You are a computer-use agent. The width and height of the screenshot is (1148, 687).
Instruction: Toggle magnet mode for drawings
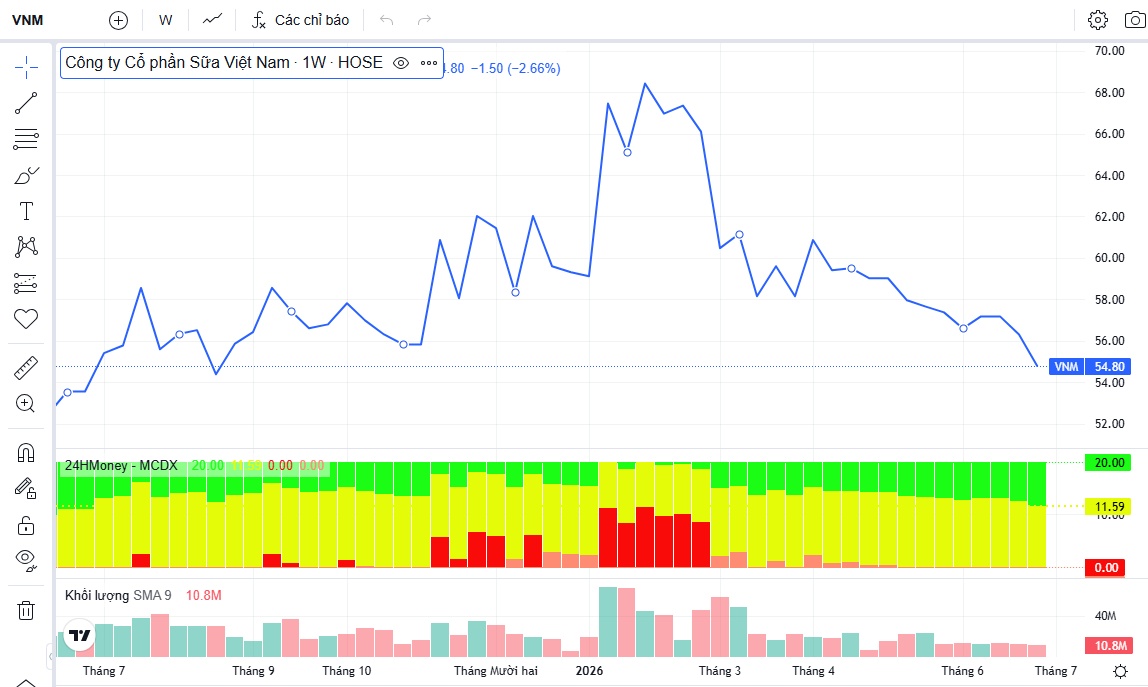click(26, 453)
